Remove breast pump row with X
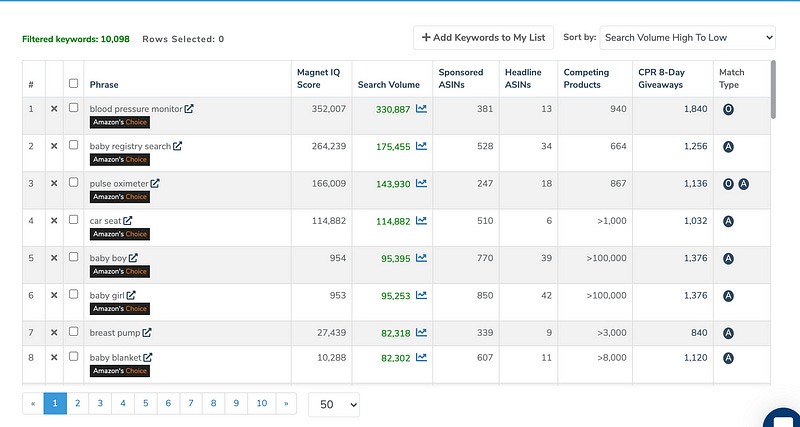 click(54, 333)
